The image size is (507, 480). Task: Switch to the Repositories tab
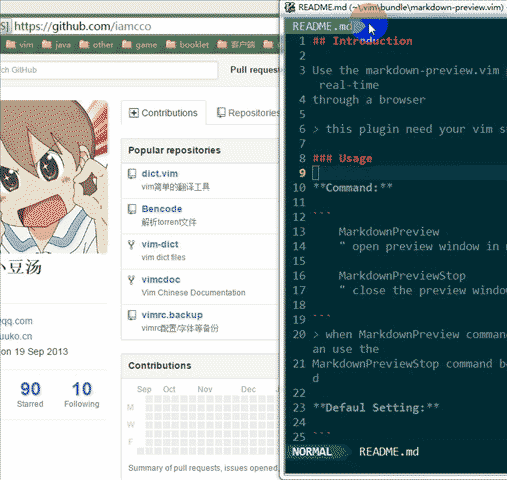click(248, 113)
